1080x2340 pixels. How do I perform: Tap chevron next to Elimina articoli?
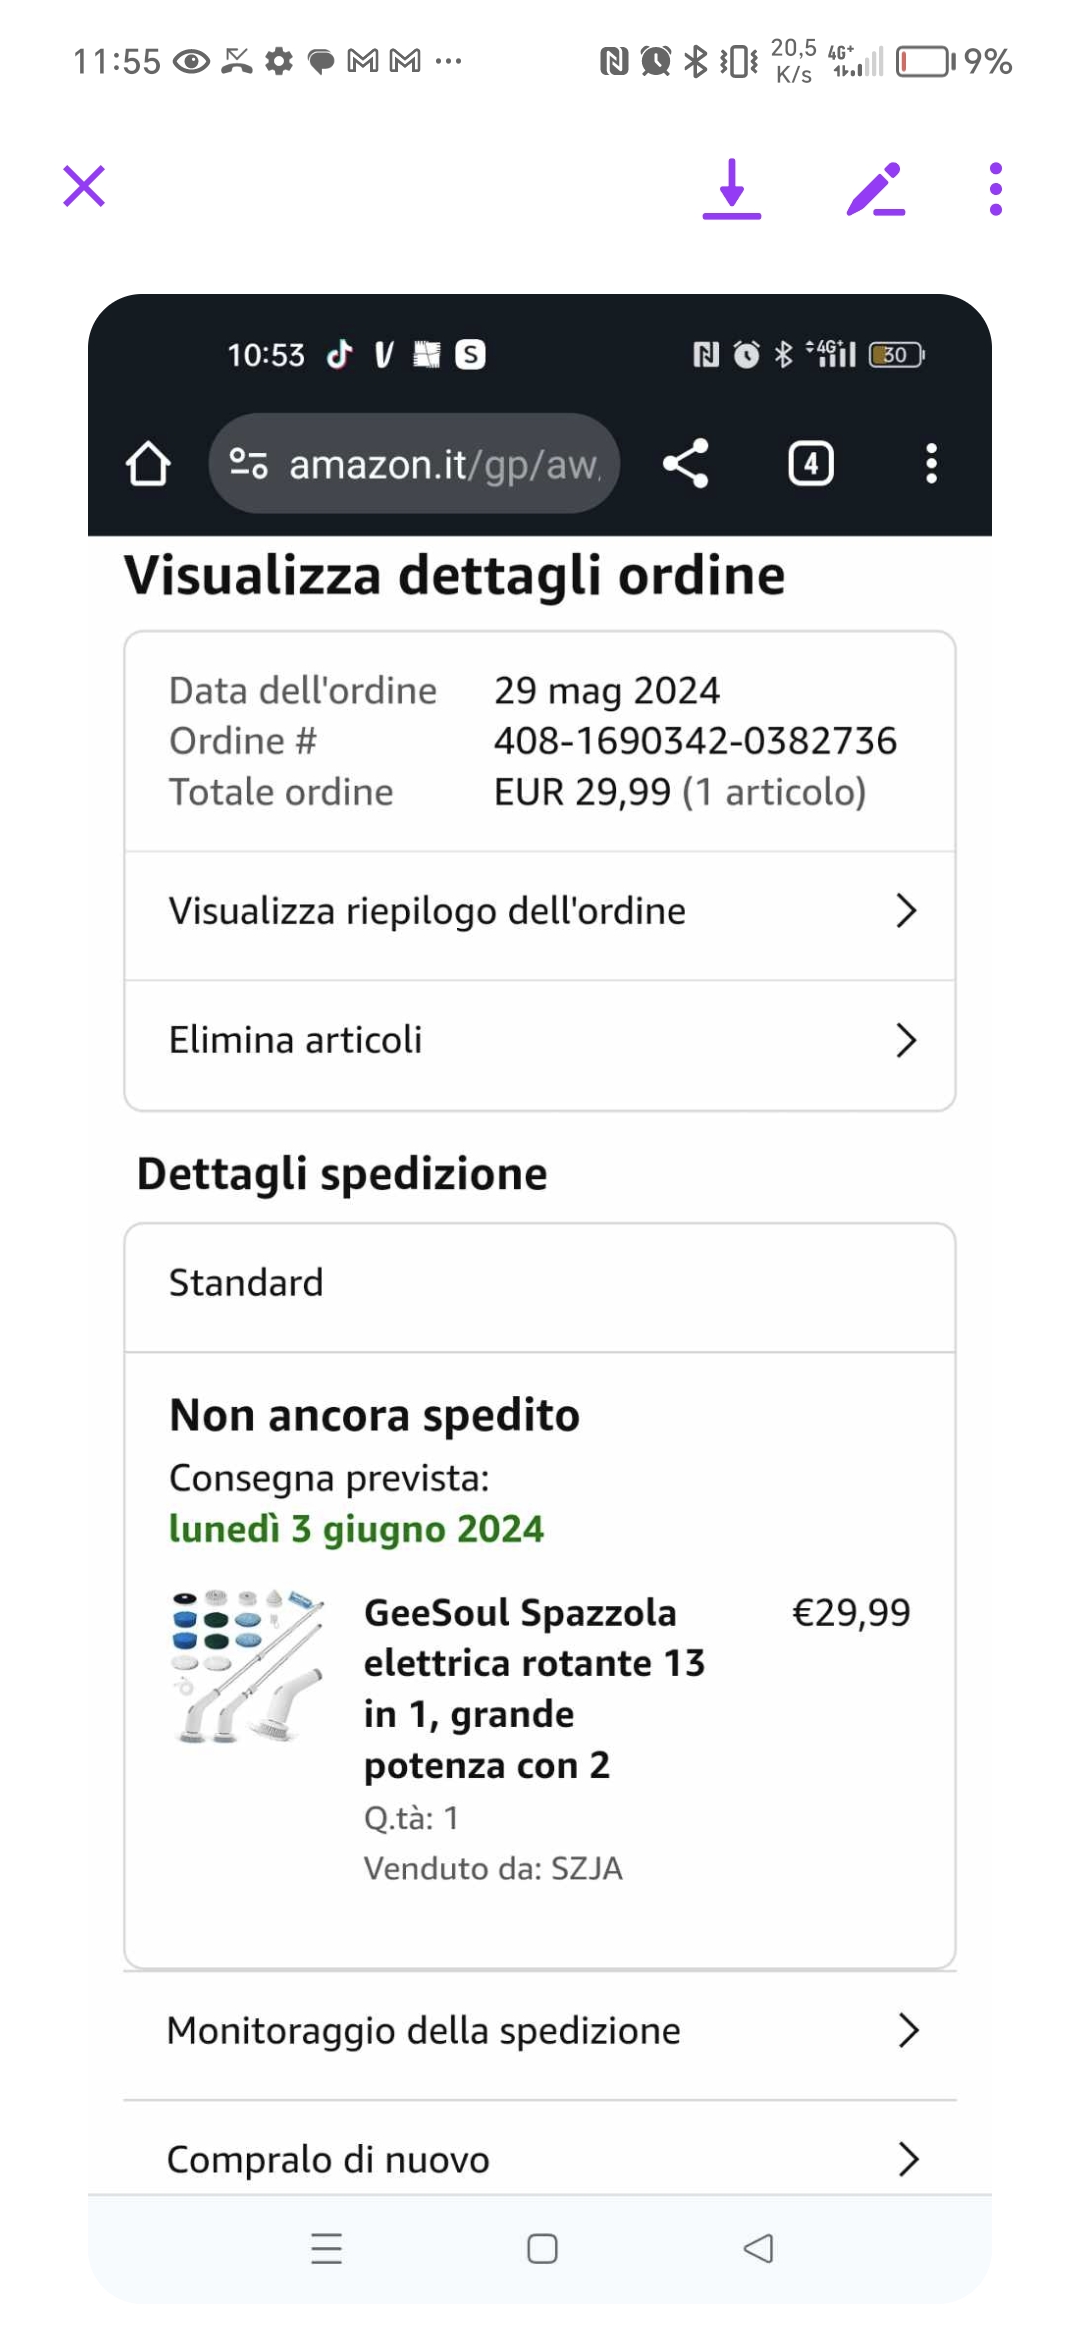[x=906, y=1041]
